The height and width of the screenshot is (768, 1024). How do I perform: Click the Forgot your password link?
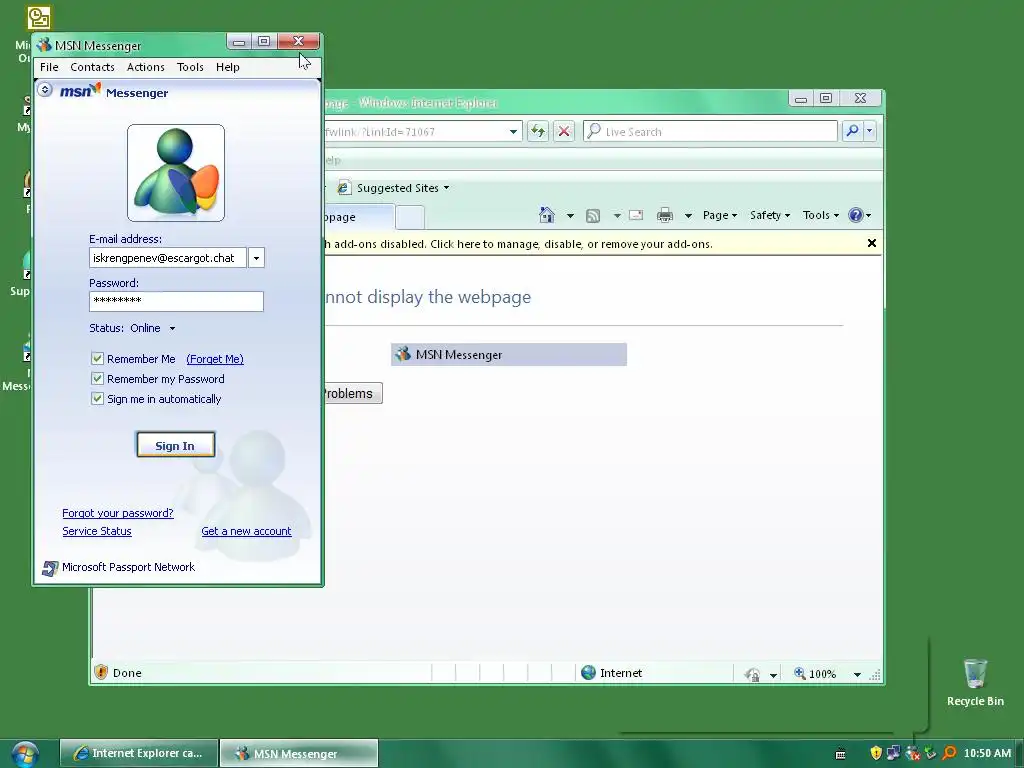(118, 513)
